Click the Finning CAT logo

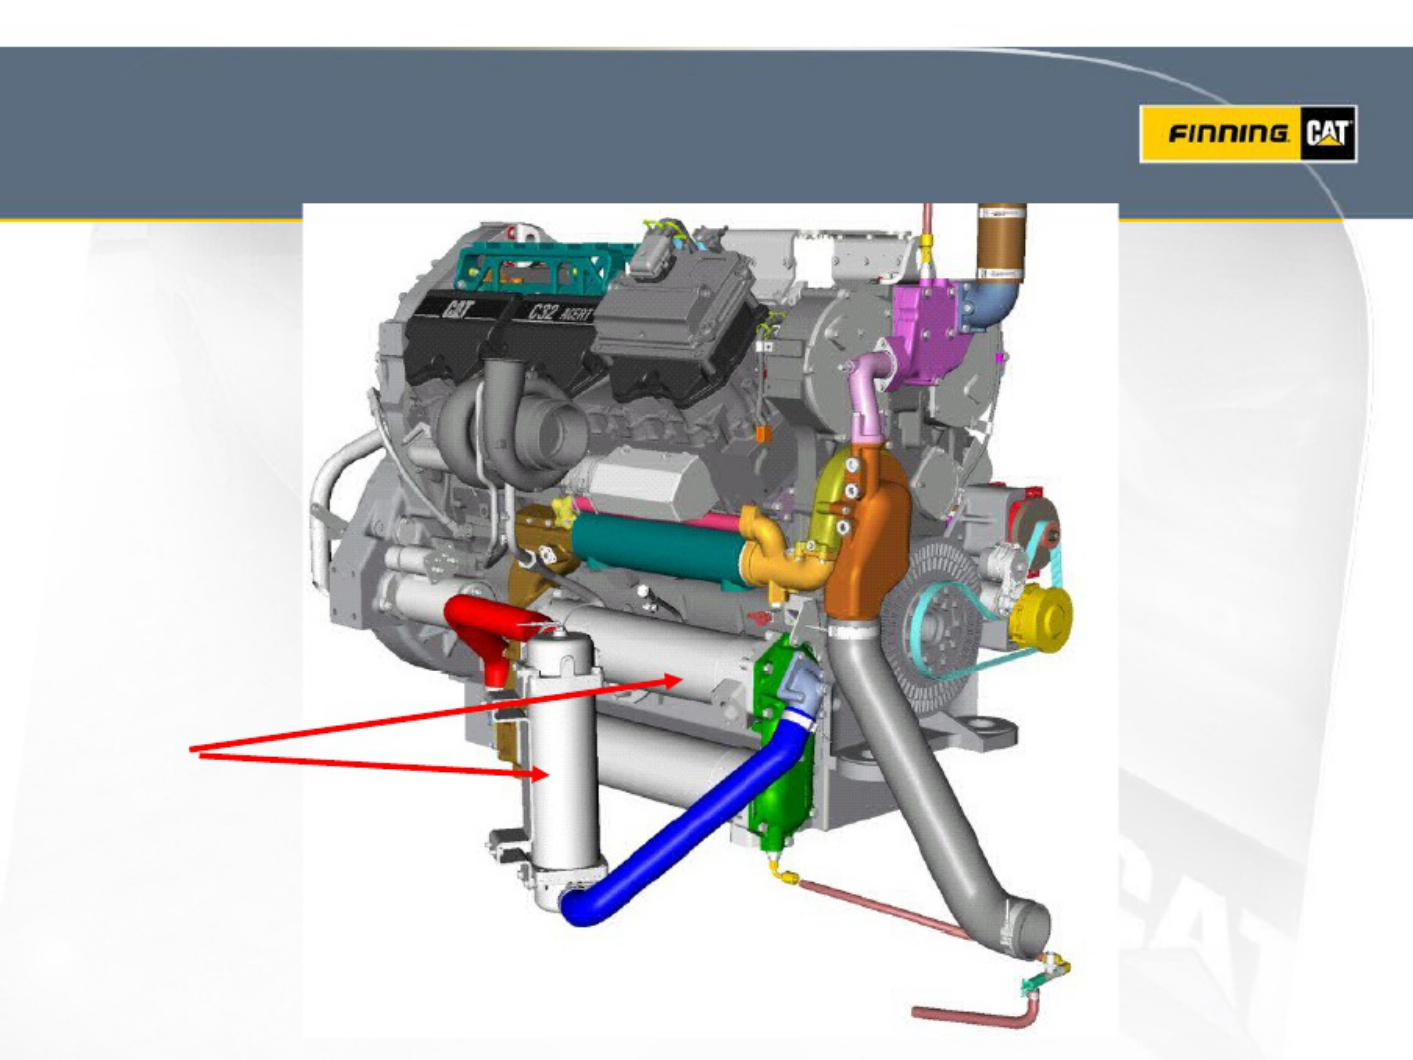(x=1248, y=133)
